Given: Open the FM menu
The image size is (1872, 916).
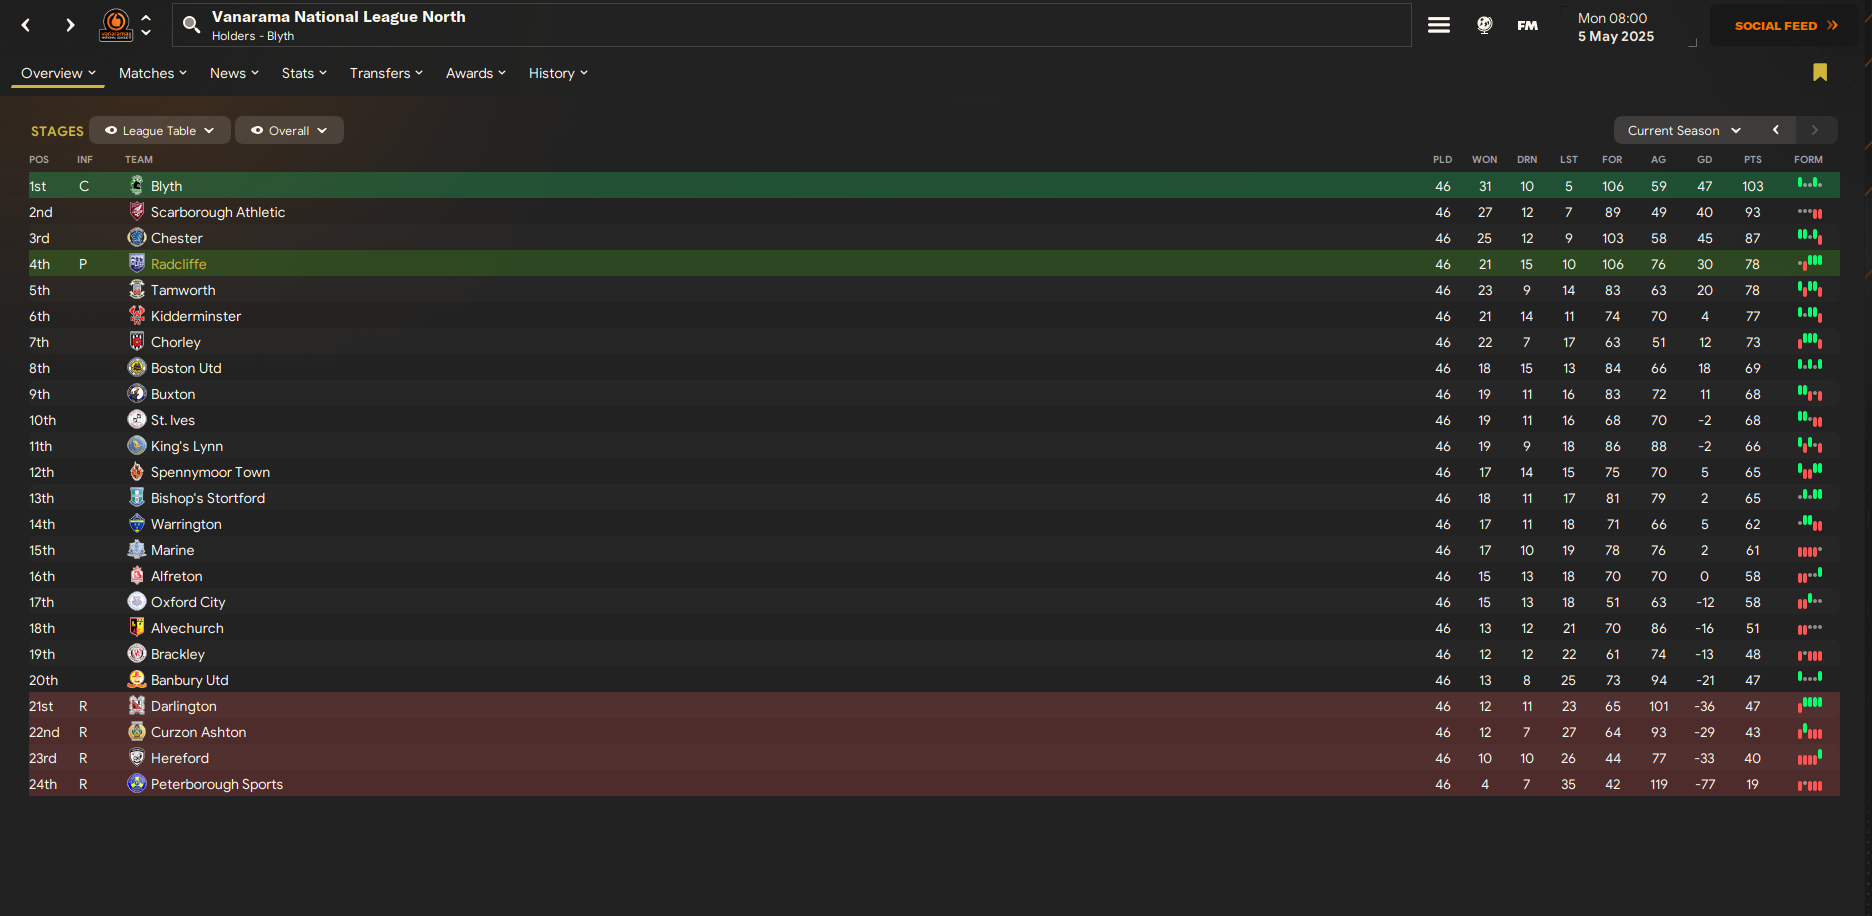Looking at the screenshot, I should pos(1527,26).
